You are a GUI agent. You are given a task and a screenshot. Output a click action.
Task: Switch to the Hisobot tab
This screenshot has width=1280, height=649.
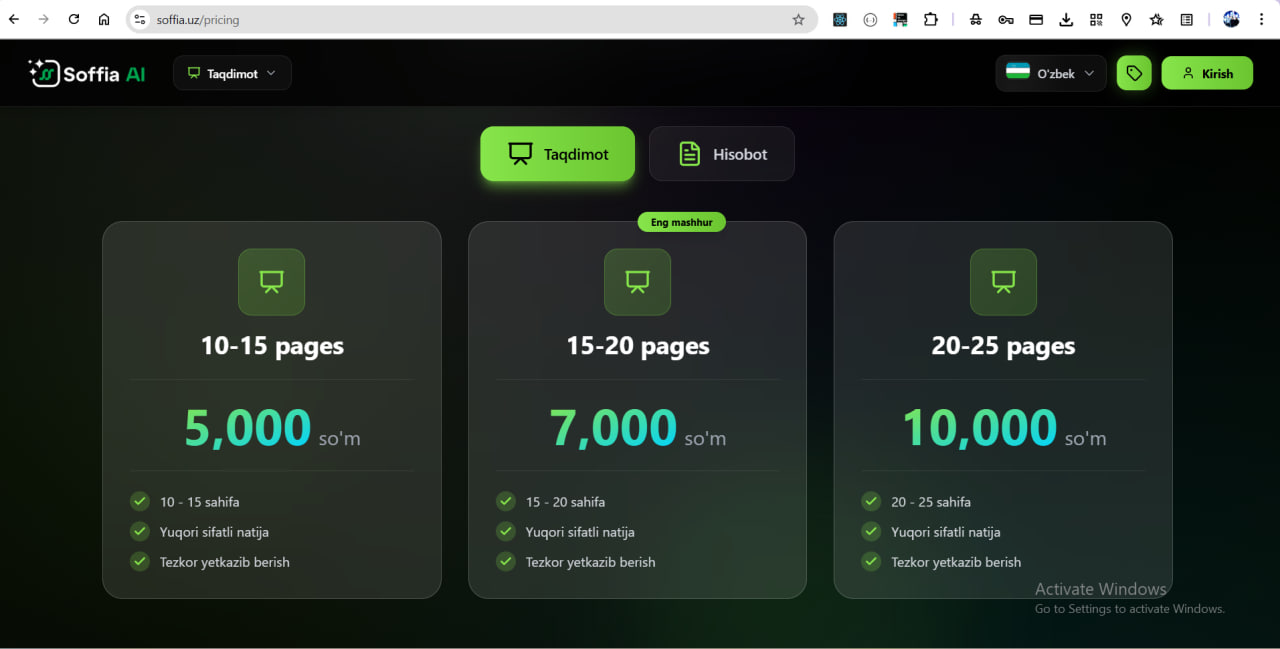pos(721,153)
